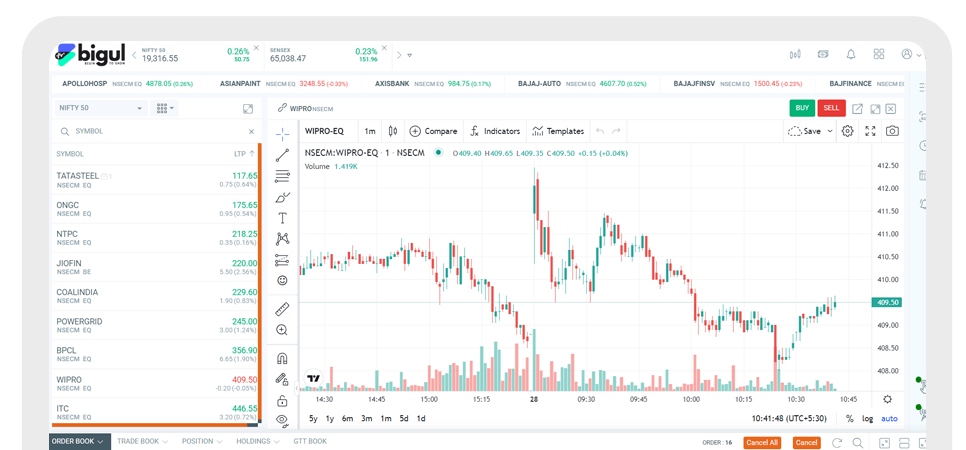The width and height of the screenshot is (966, 450).
Task: Toggle lock all drawing tools
Action: [282, 401]
